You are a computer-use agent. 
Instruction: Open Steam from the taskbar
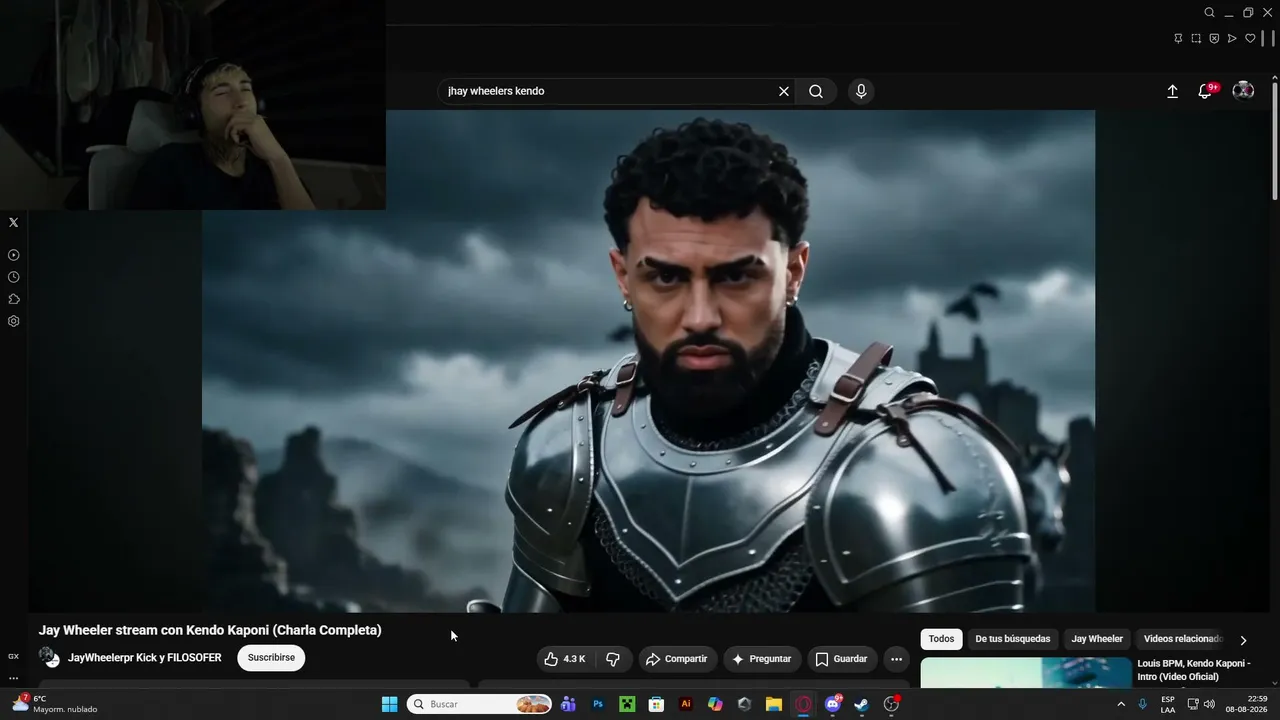[x=862, y=704]
